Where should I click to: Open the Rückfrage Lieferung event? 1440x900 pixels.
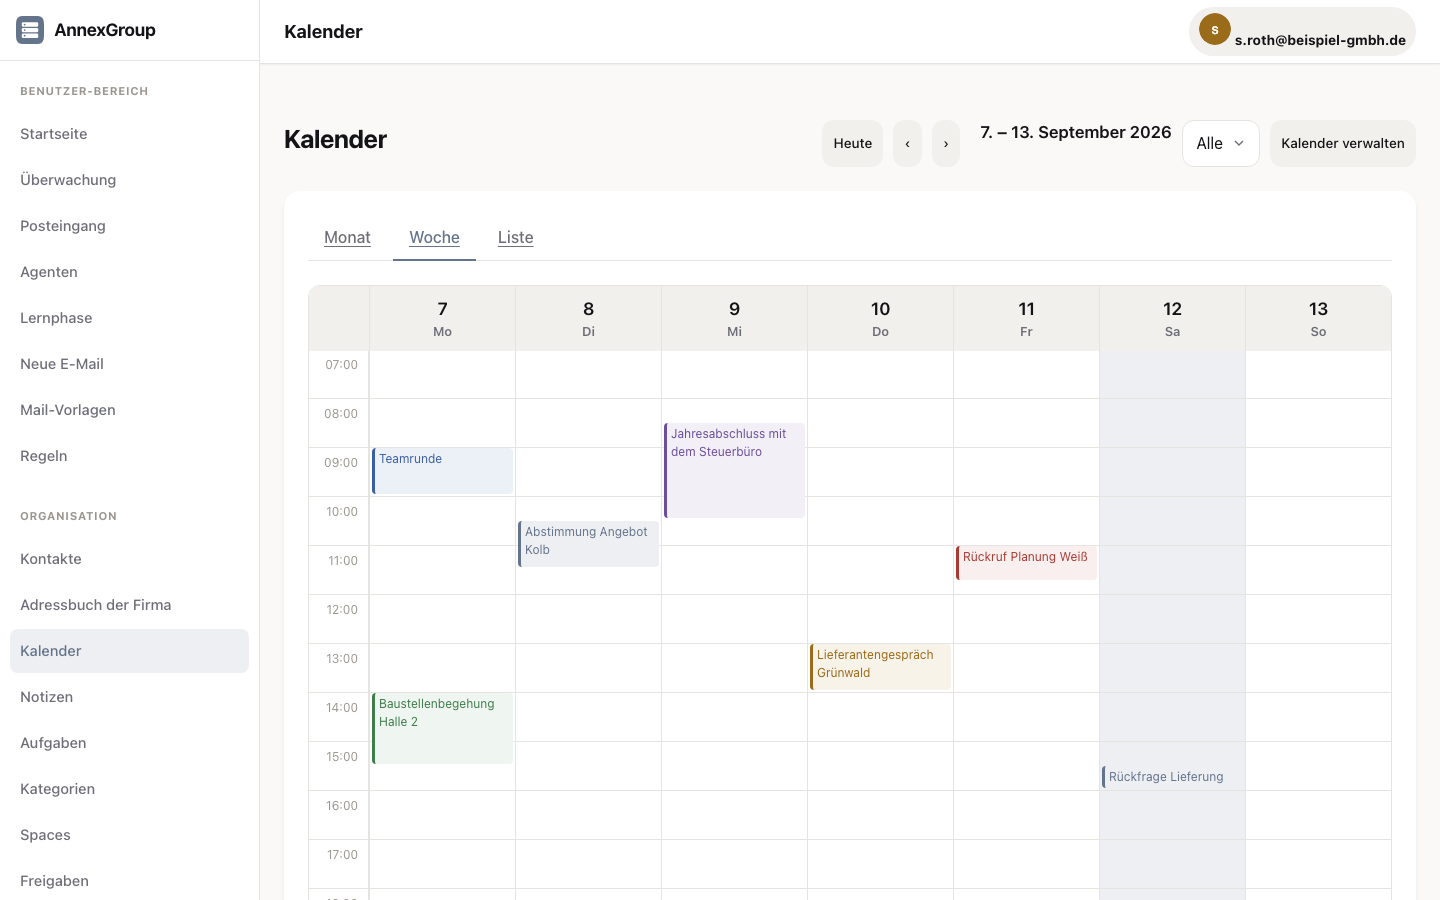coord(1173,777)
